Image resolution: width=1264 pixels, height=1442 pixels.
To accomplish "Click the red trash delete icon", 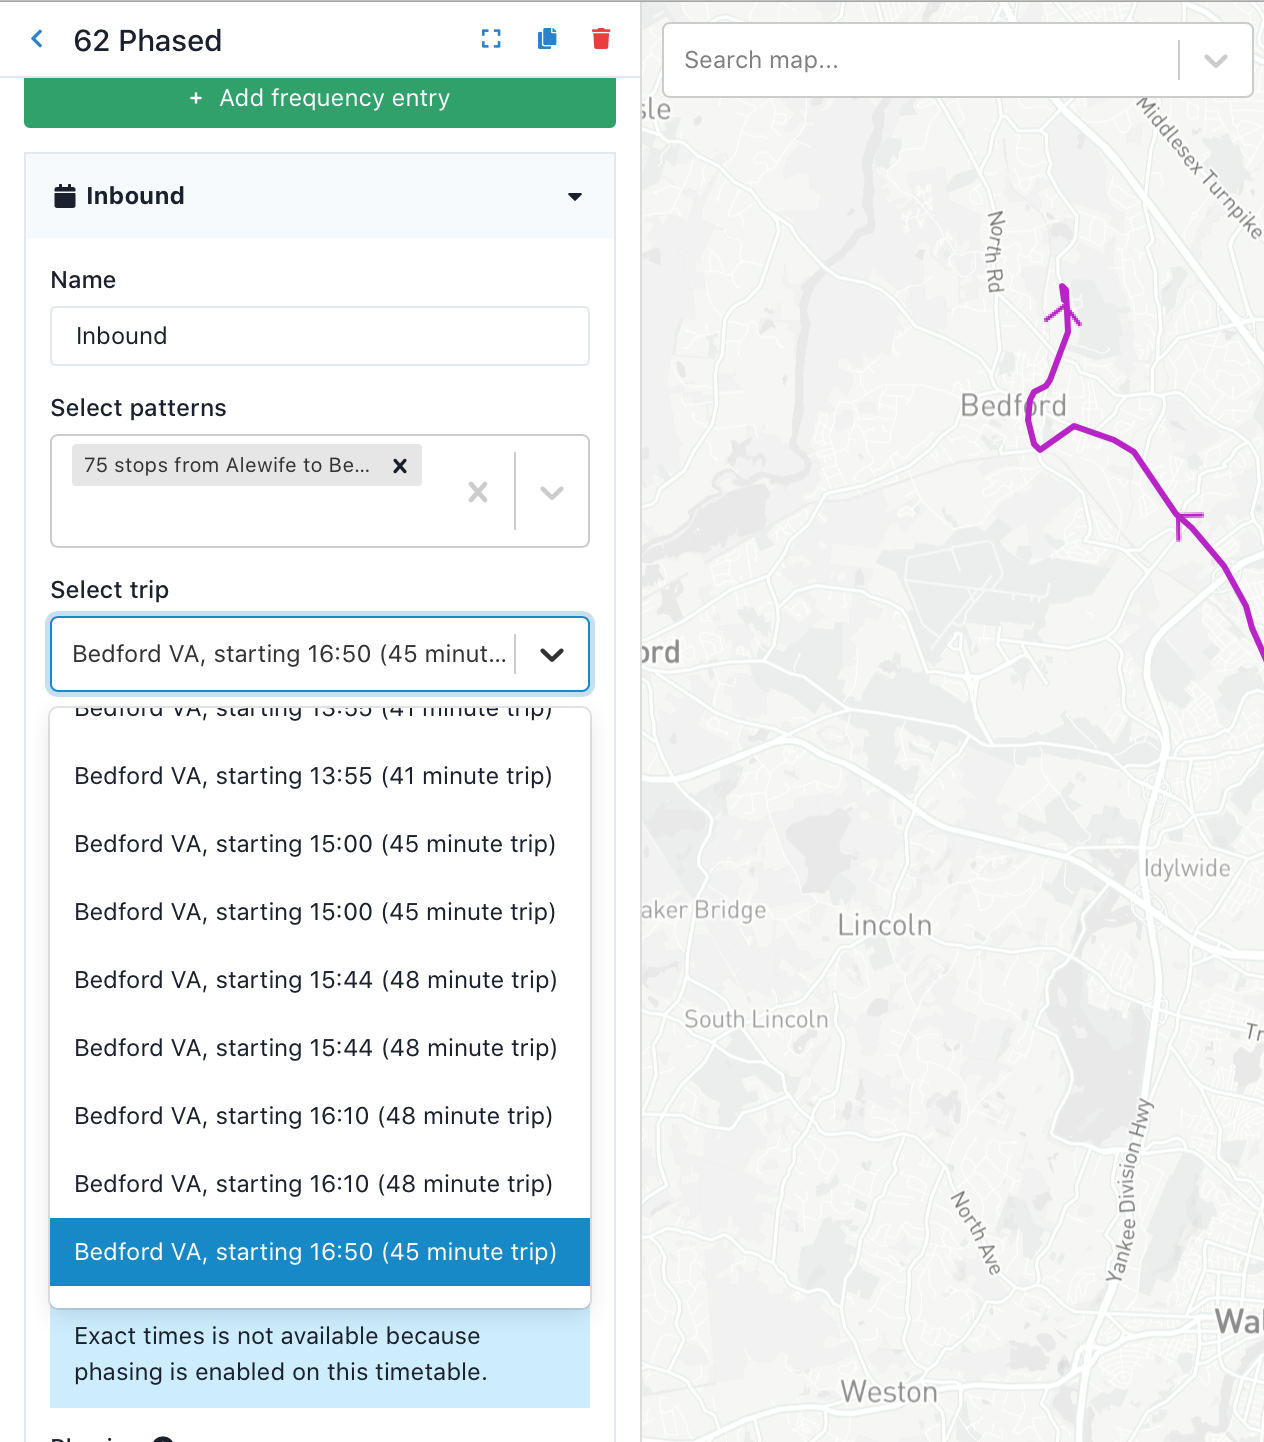I will tap(601, 39).
